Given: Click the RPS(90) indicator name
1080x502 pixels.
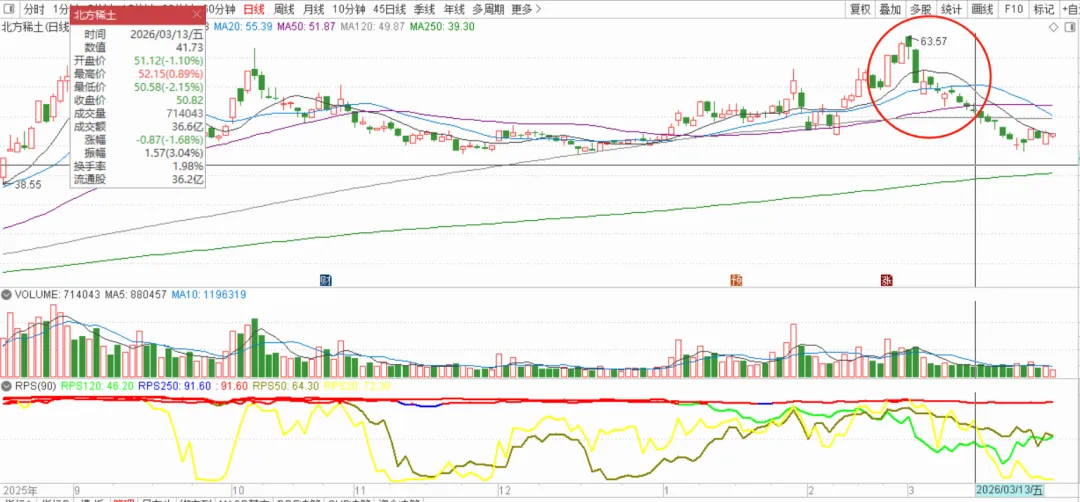Looking at the screenshot, I should pos(36,385).
